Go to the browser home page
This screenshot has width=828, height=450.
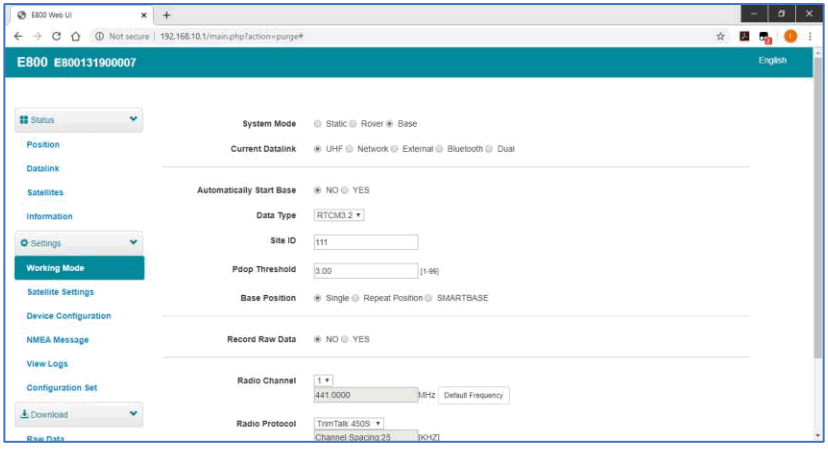click(76, 36)
